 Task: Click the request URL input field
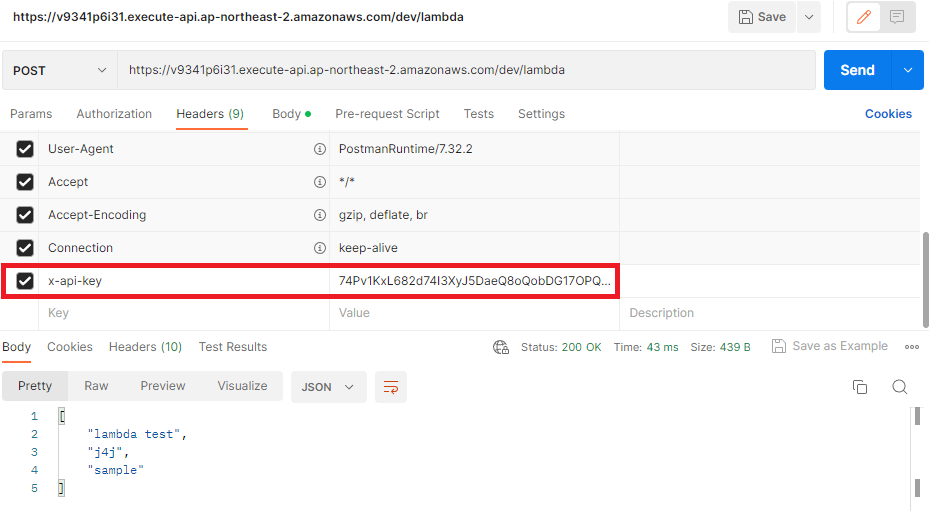(466, 70)
